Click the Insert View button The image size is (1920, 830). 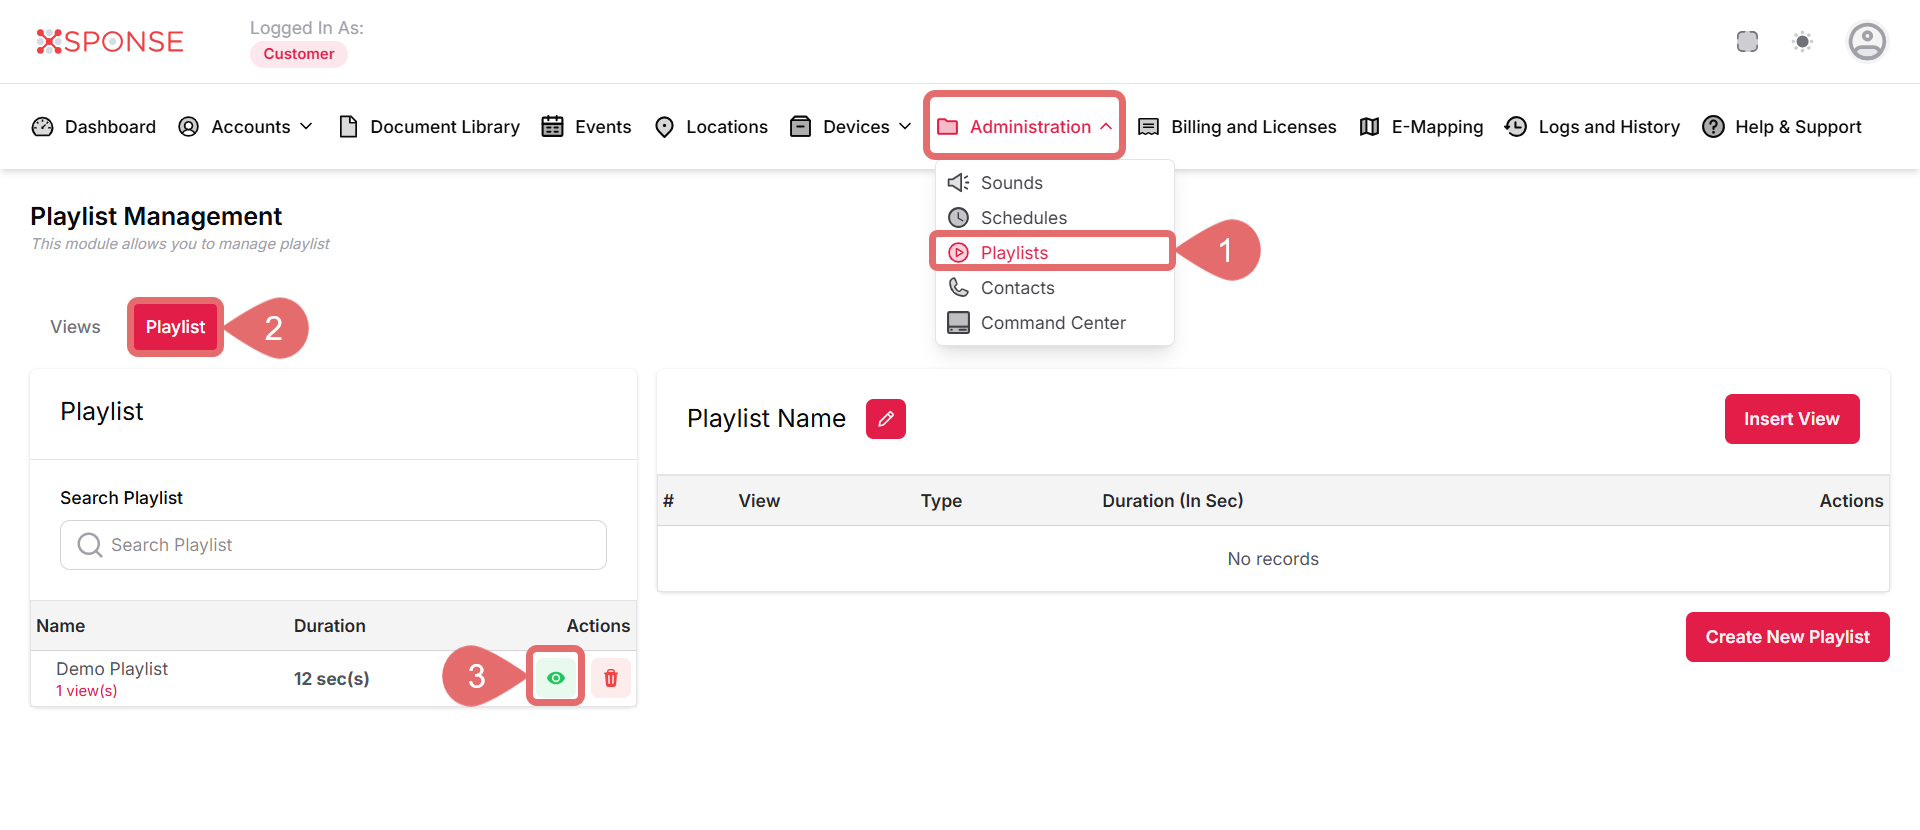(x=1791, y=419)
